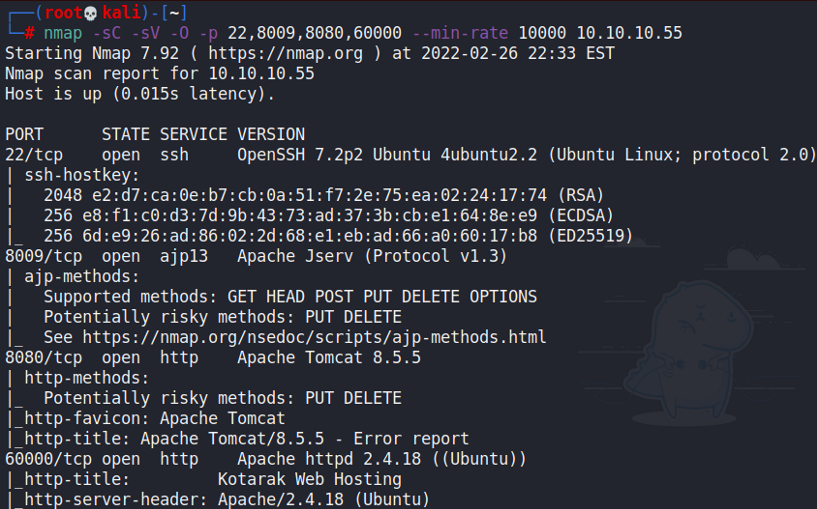817x509 pixels.
Task: Open the ajp-methods.html nsedoc link
Action: pos(314,337)
